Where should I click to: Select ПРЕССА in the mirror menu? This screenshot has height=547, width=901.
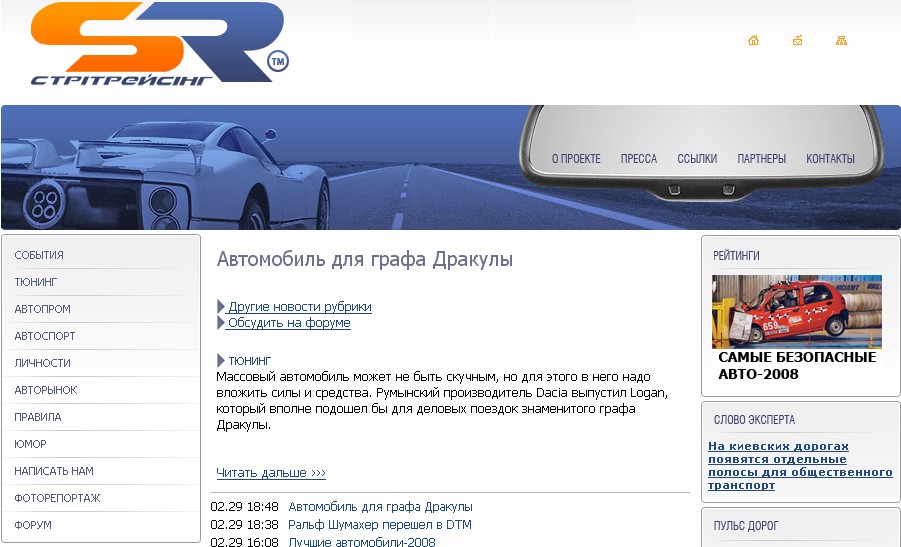click(638, 159)
